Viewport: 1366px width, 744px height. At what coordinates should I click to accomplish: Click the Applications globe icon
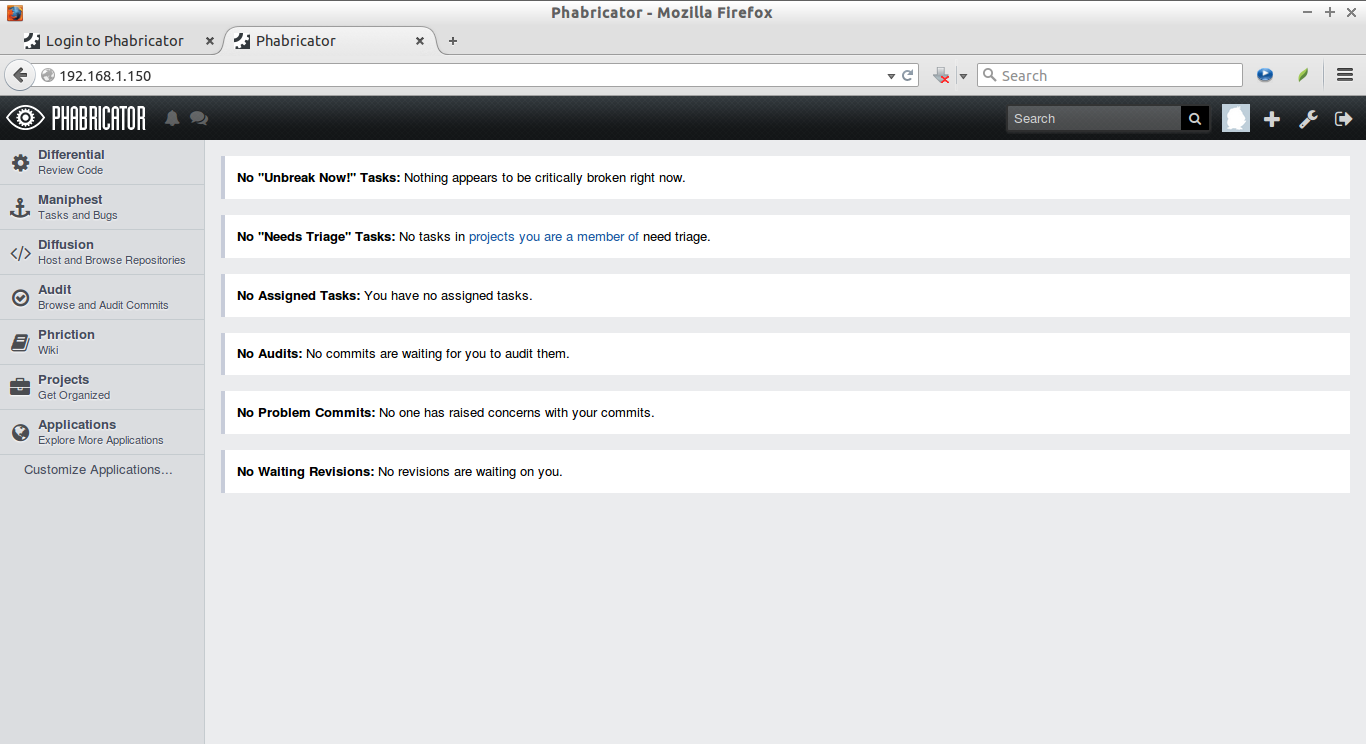tap(20, 432)
